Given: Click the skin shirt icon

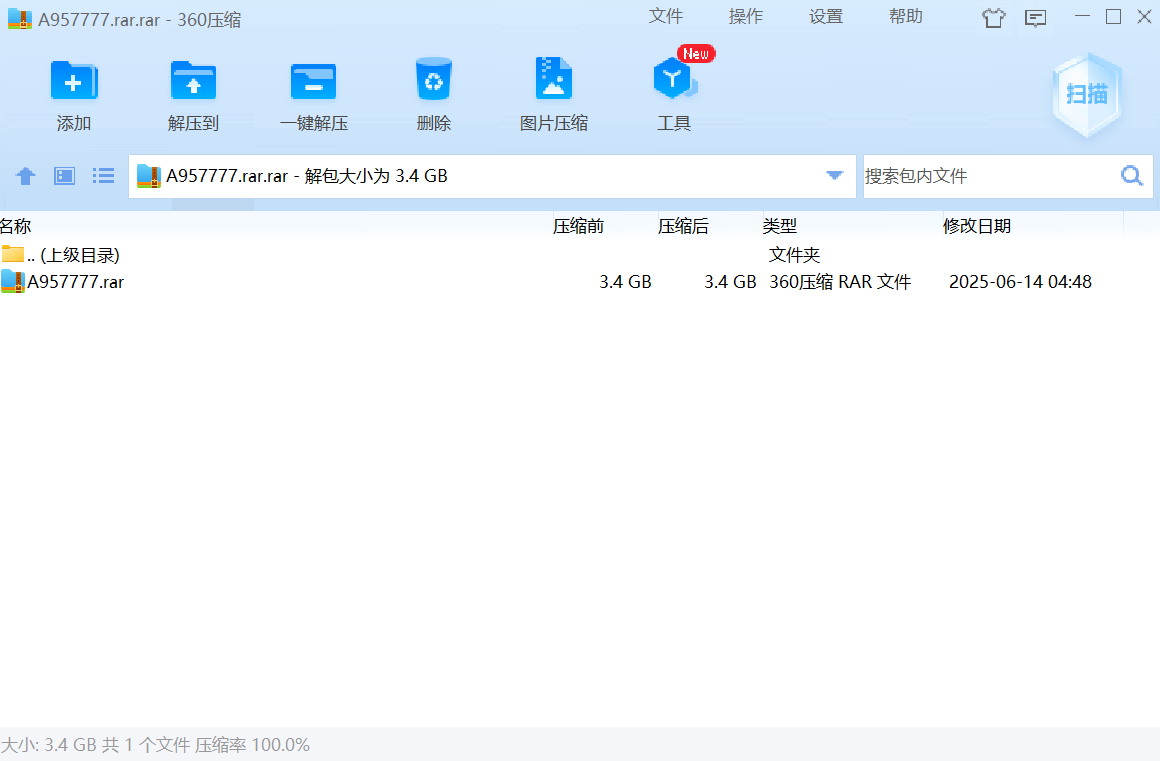Looking at the screenshot, I should (x=993, y=18).
